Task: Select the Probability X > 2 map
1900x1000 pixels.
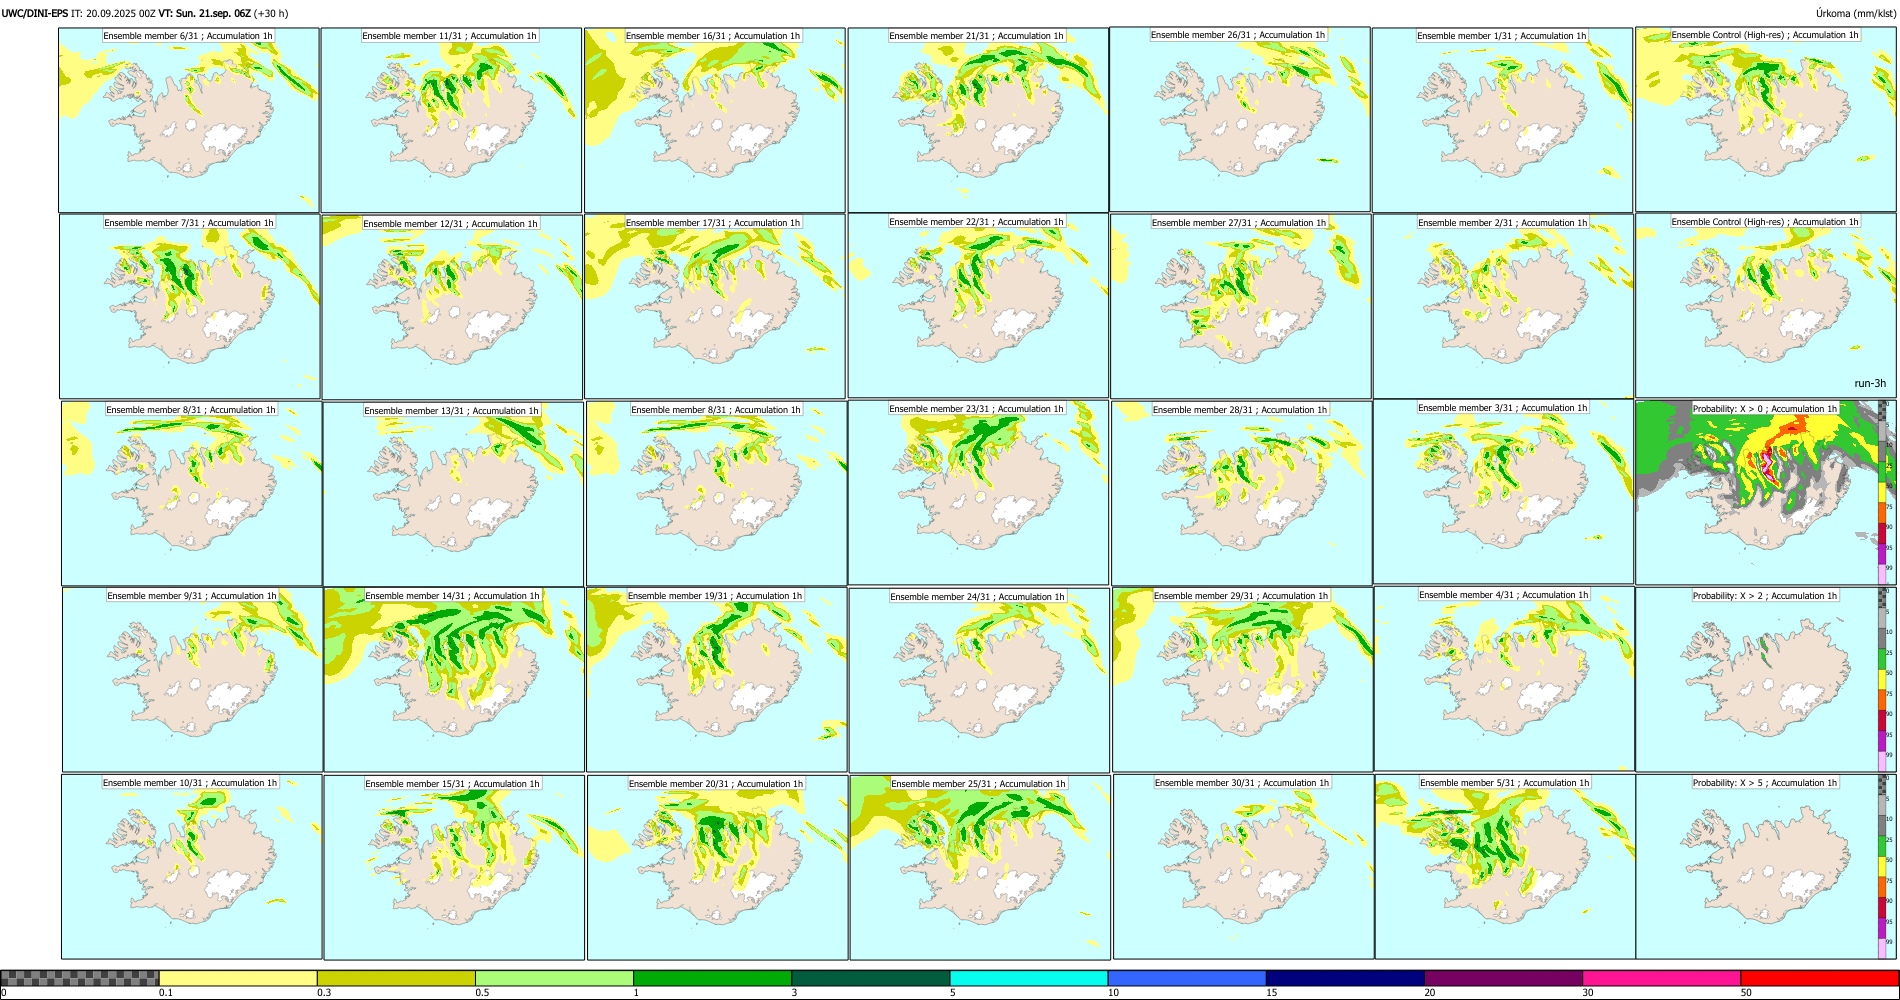Action: tap(1765, 679)
